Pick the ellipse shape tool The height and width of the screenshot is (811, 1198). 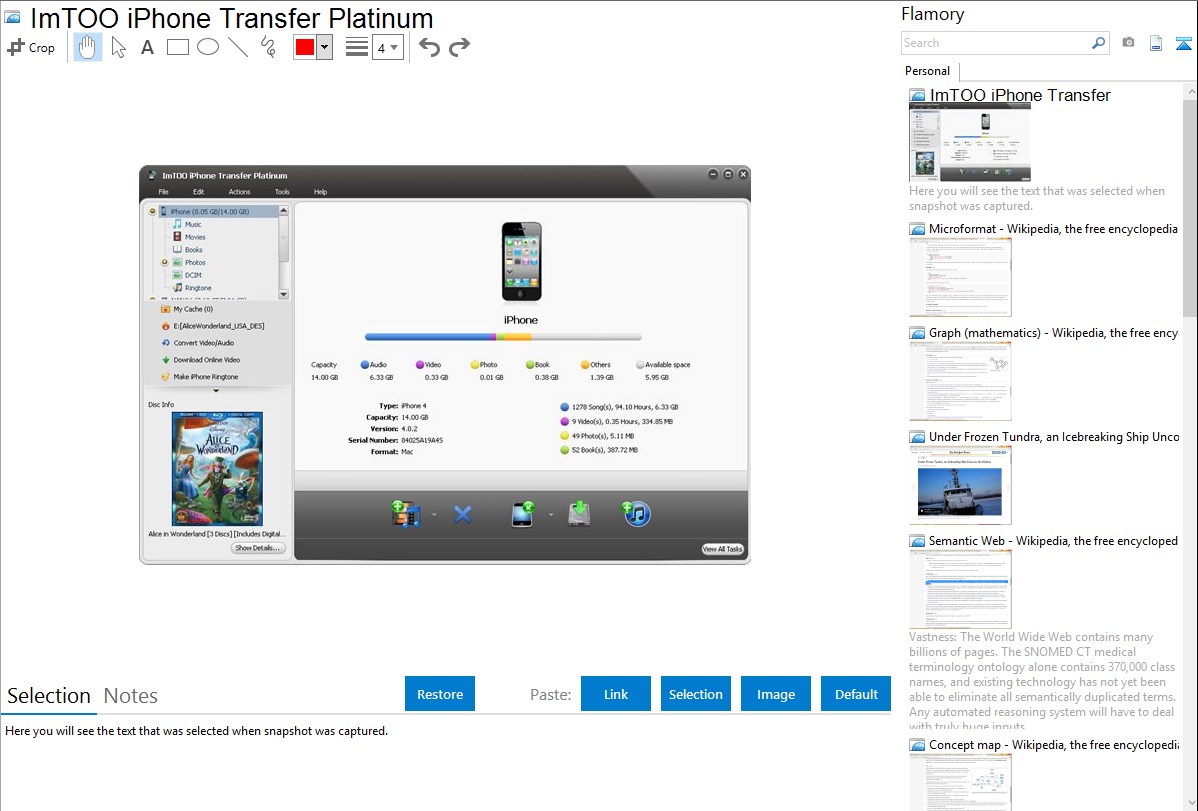(x=208, y=47)
